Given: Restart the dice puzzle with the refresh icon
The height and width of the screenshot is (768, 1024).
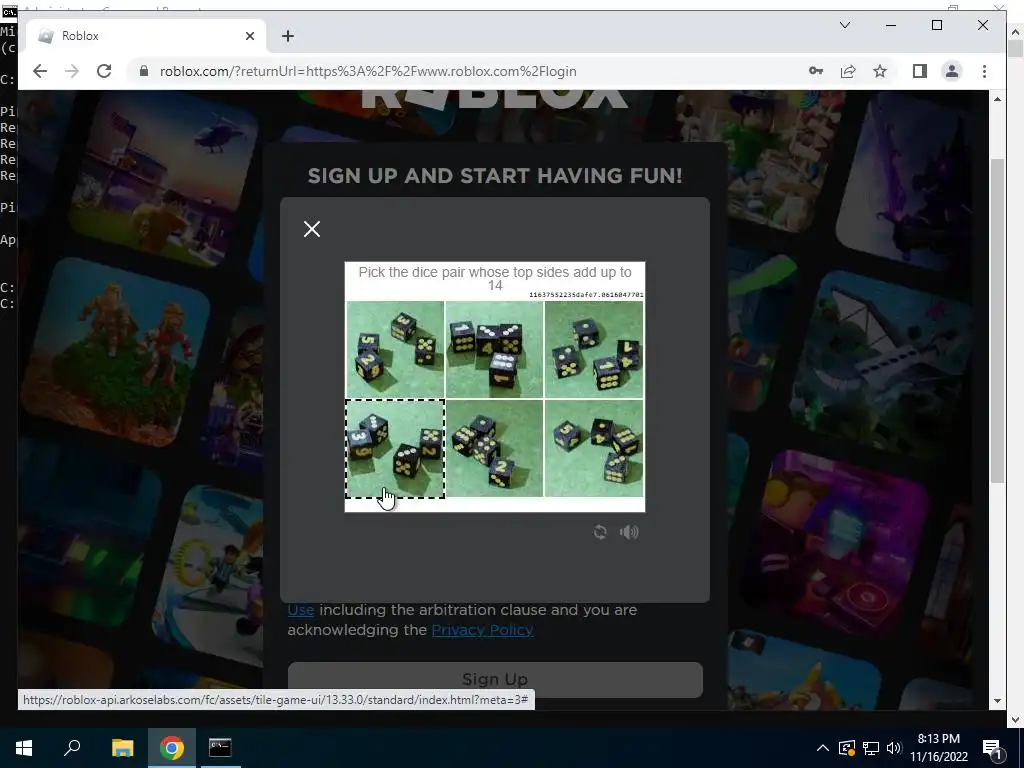Looking at the screenshot, I should coord(600,532).
